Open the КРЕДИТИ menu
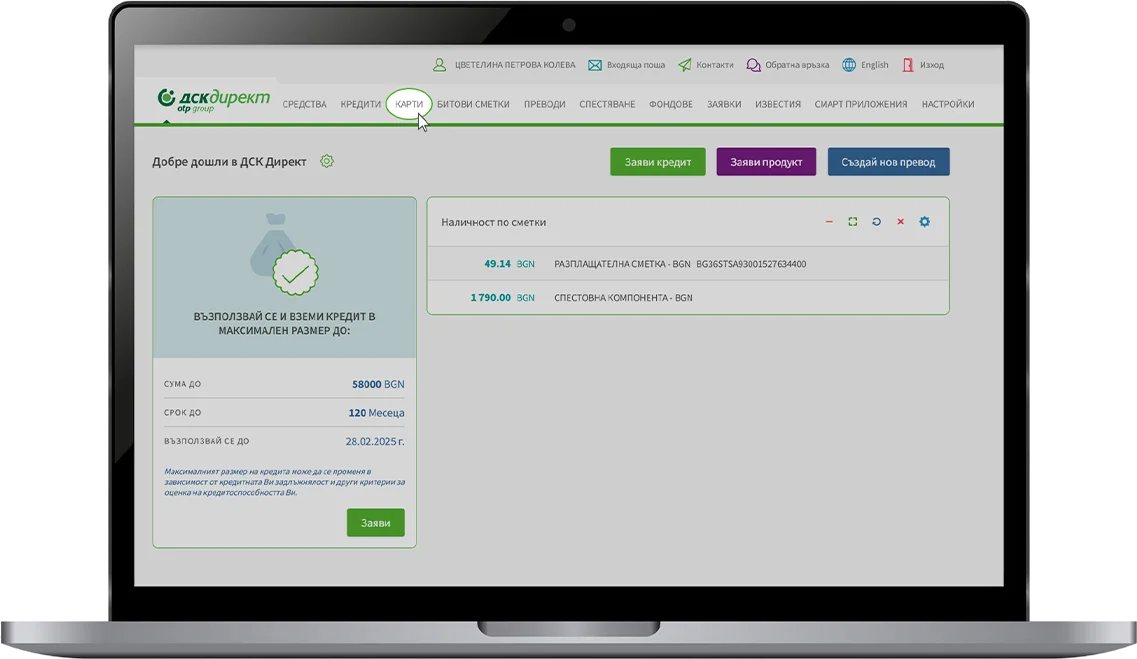Viewport: 1137px width, 659px height. (360, 104)
